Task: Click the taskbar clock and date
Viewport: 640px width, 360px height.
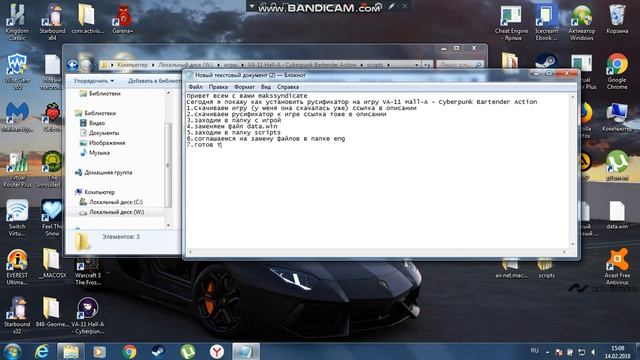Action: pos(618,352)
